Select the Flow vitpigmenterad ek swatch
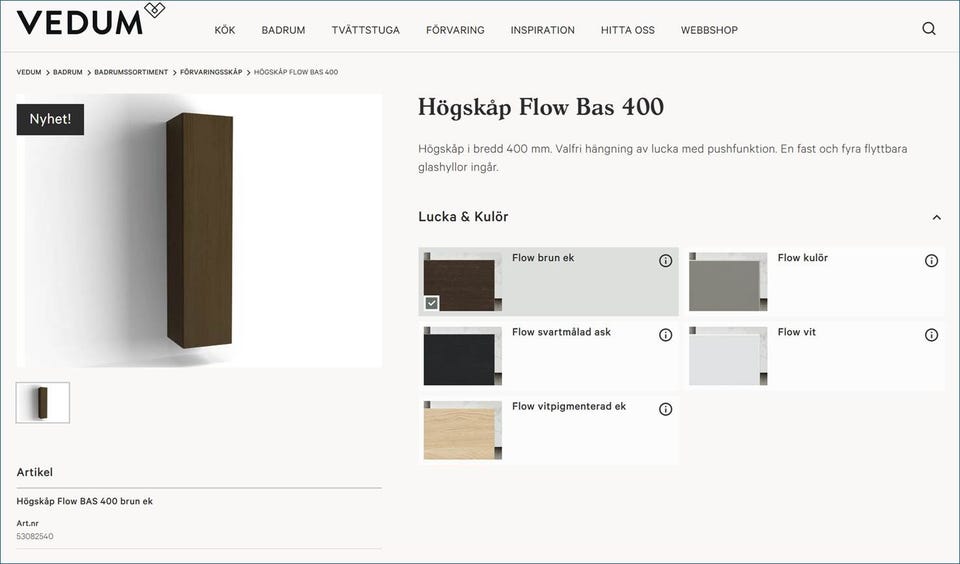960x564 pixels. coord(463,430)
